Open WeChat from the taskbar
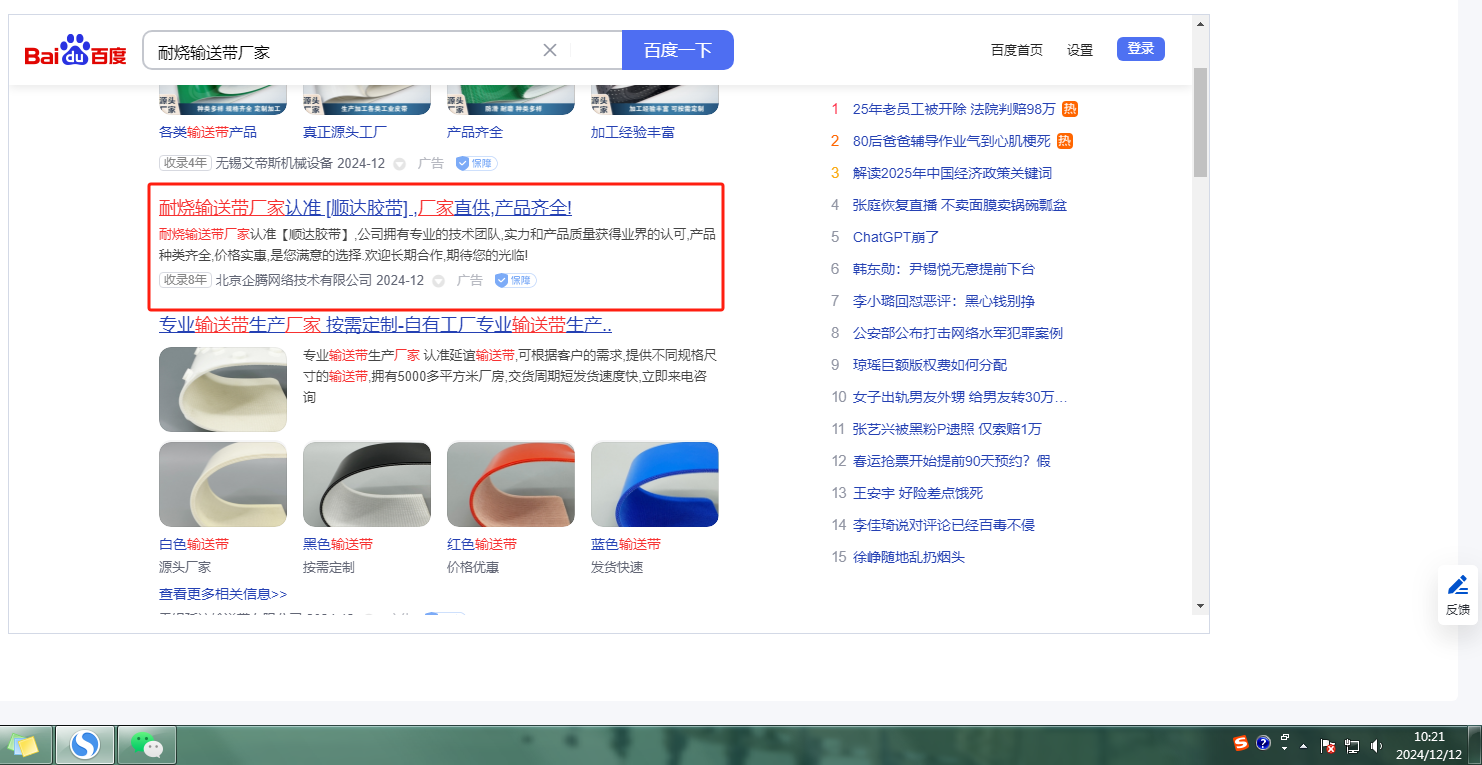The image size is (1482, 765). [147, 745]
